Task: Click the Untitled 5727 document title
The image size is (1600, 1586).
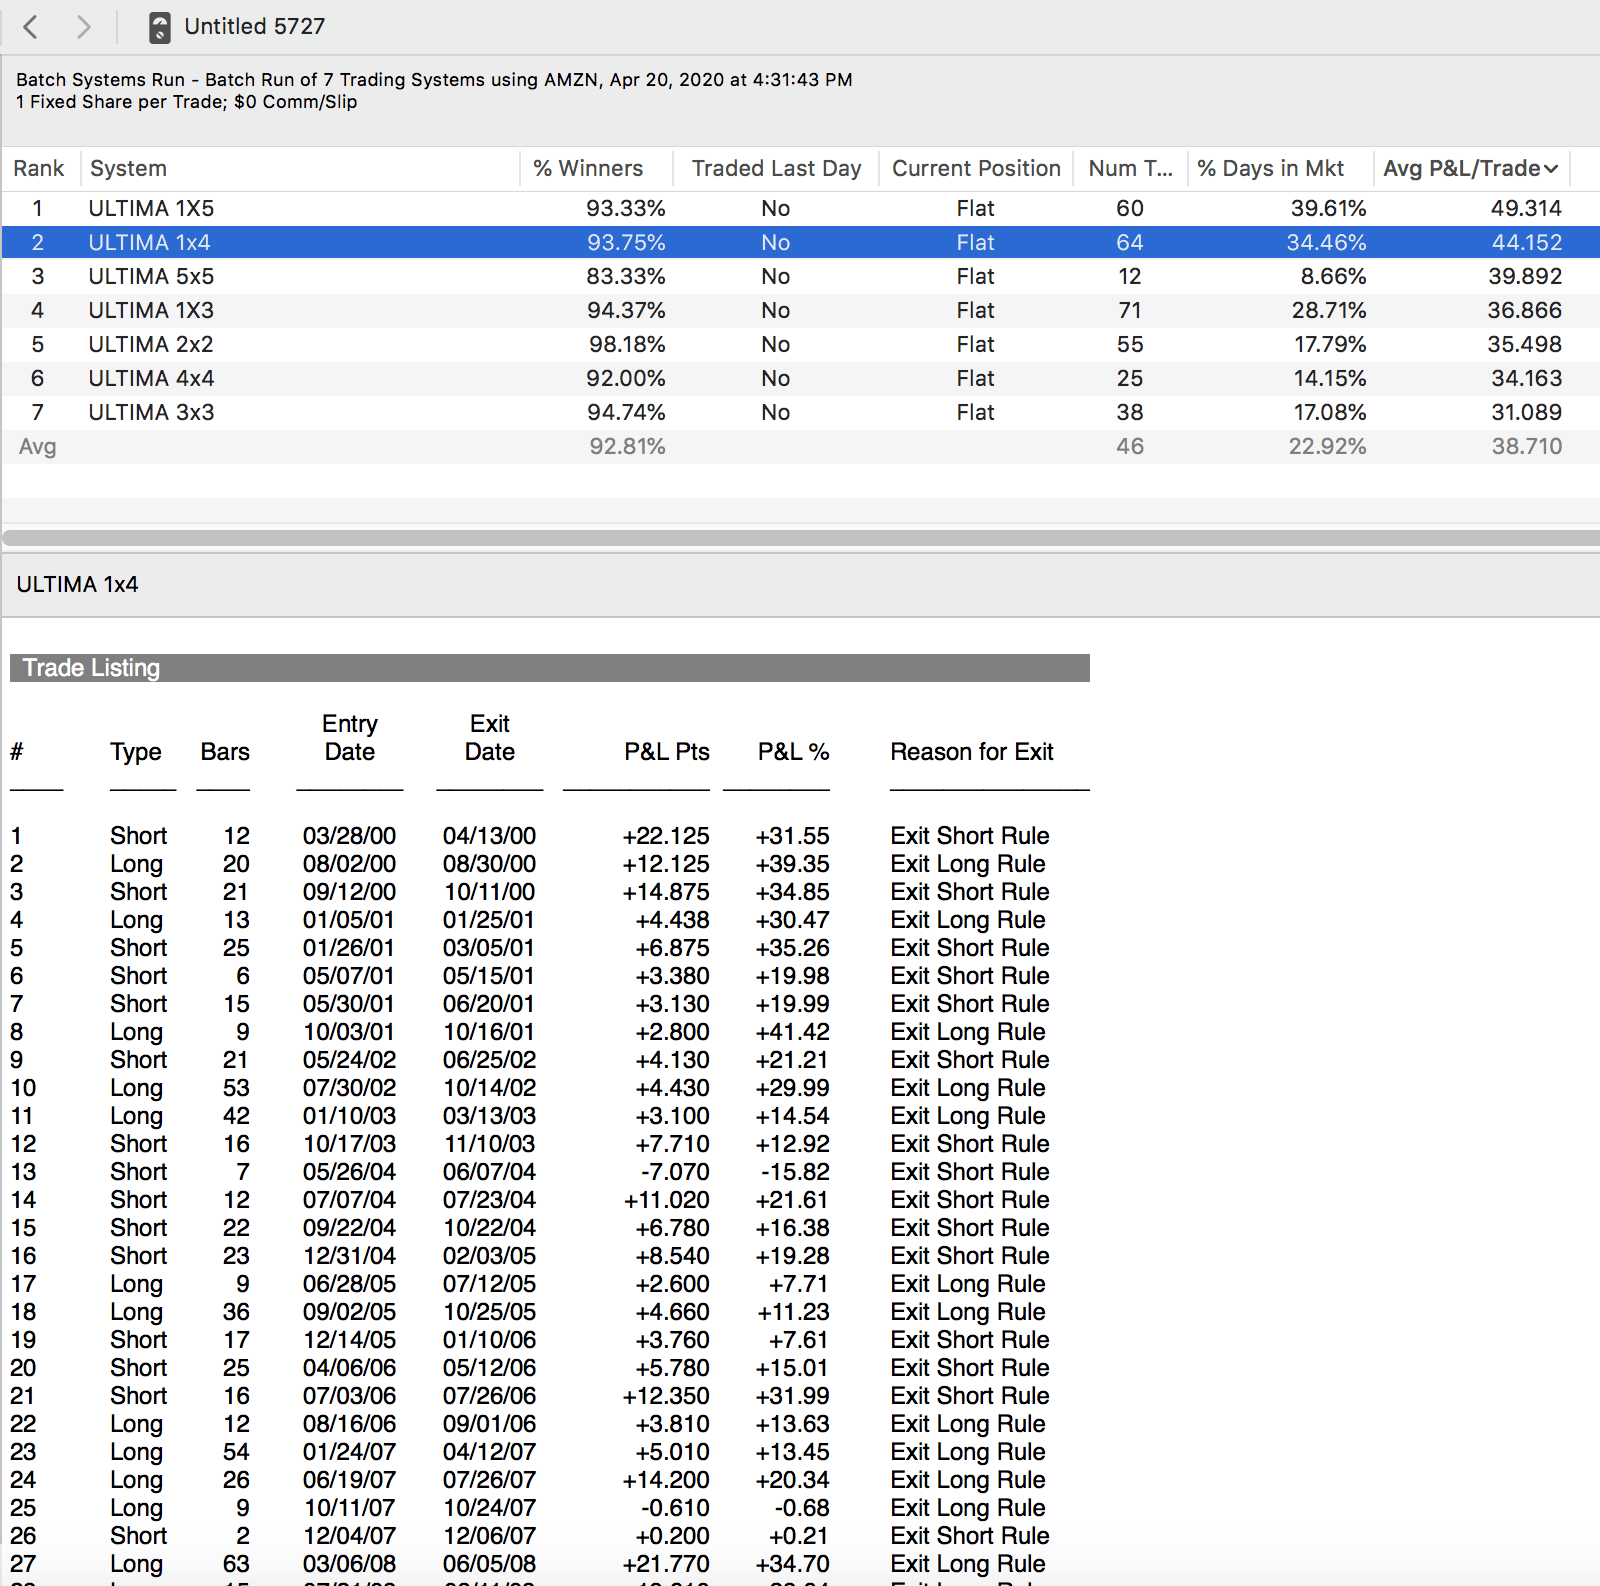Action: coord(255,27)
